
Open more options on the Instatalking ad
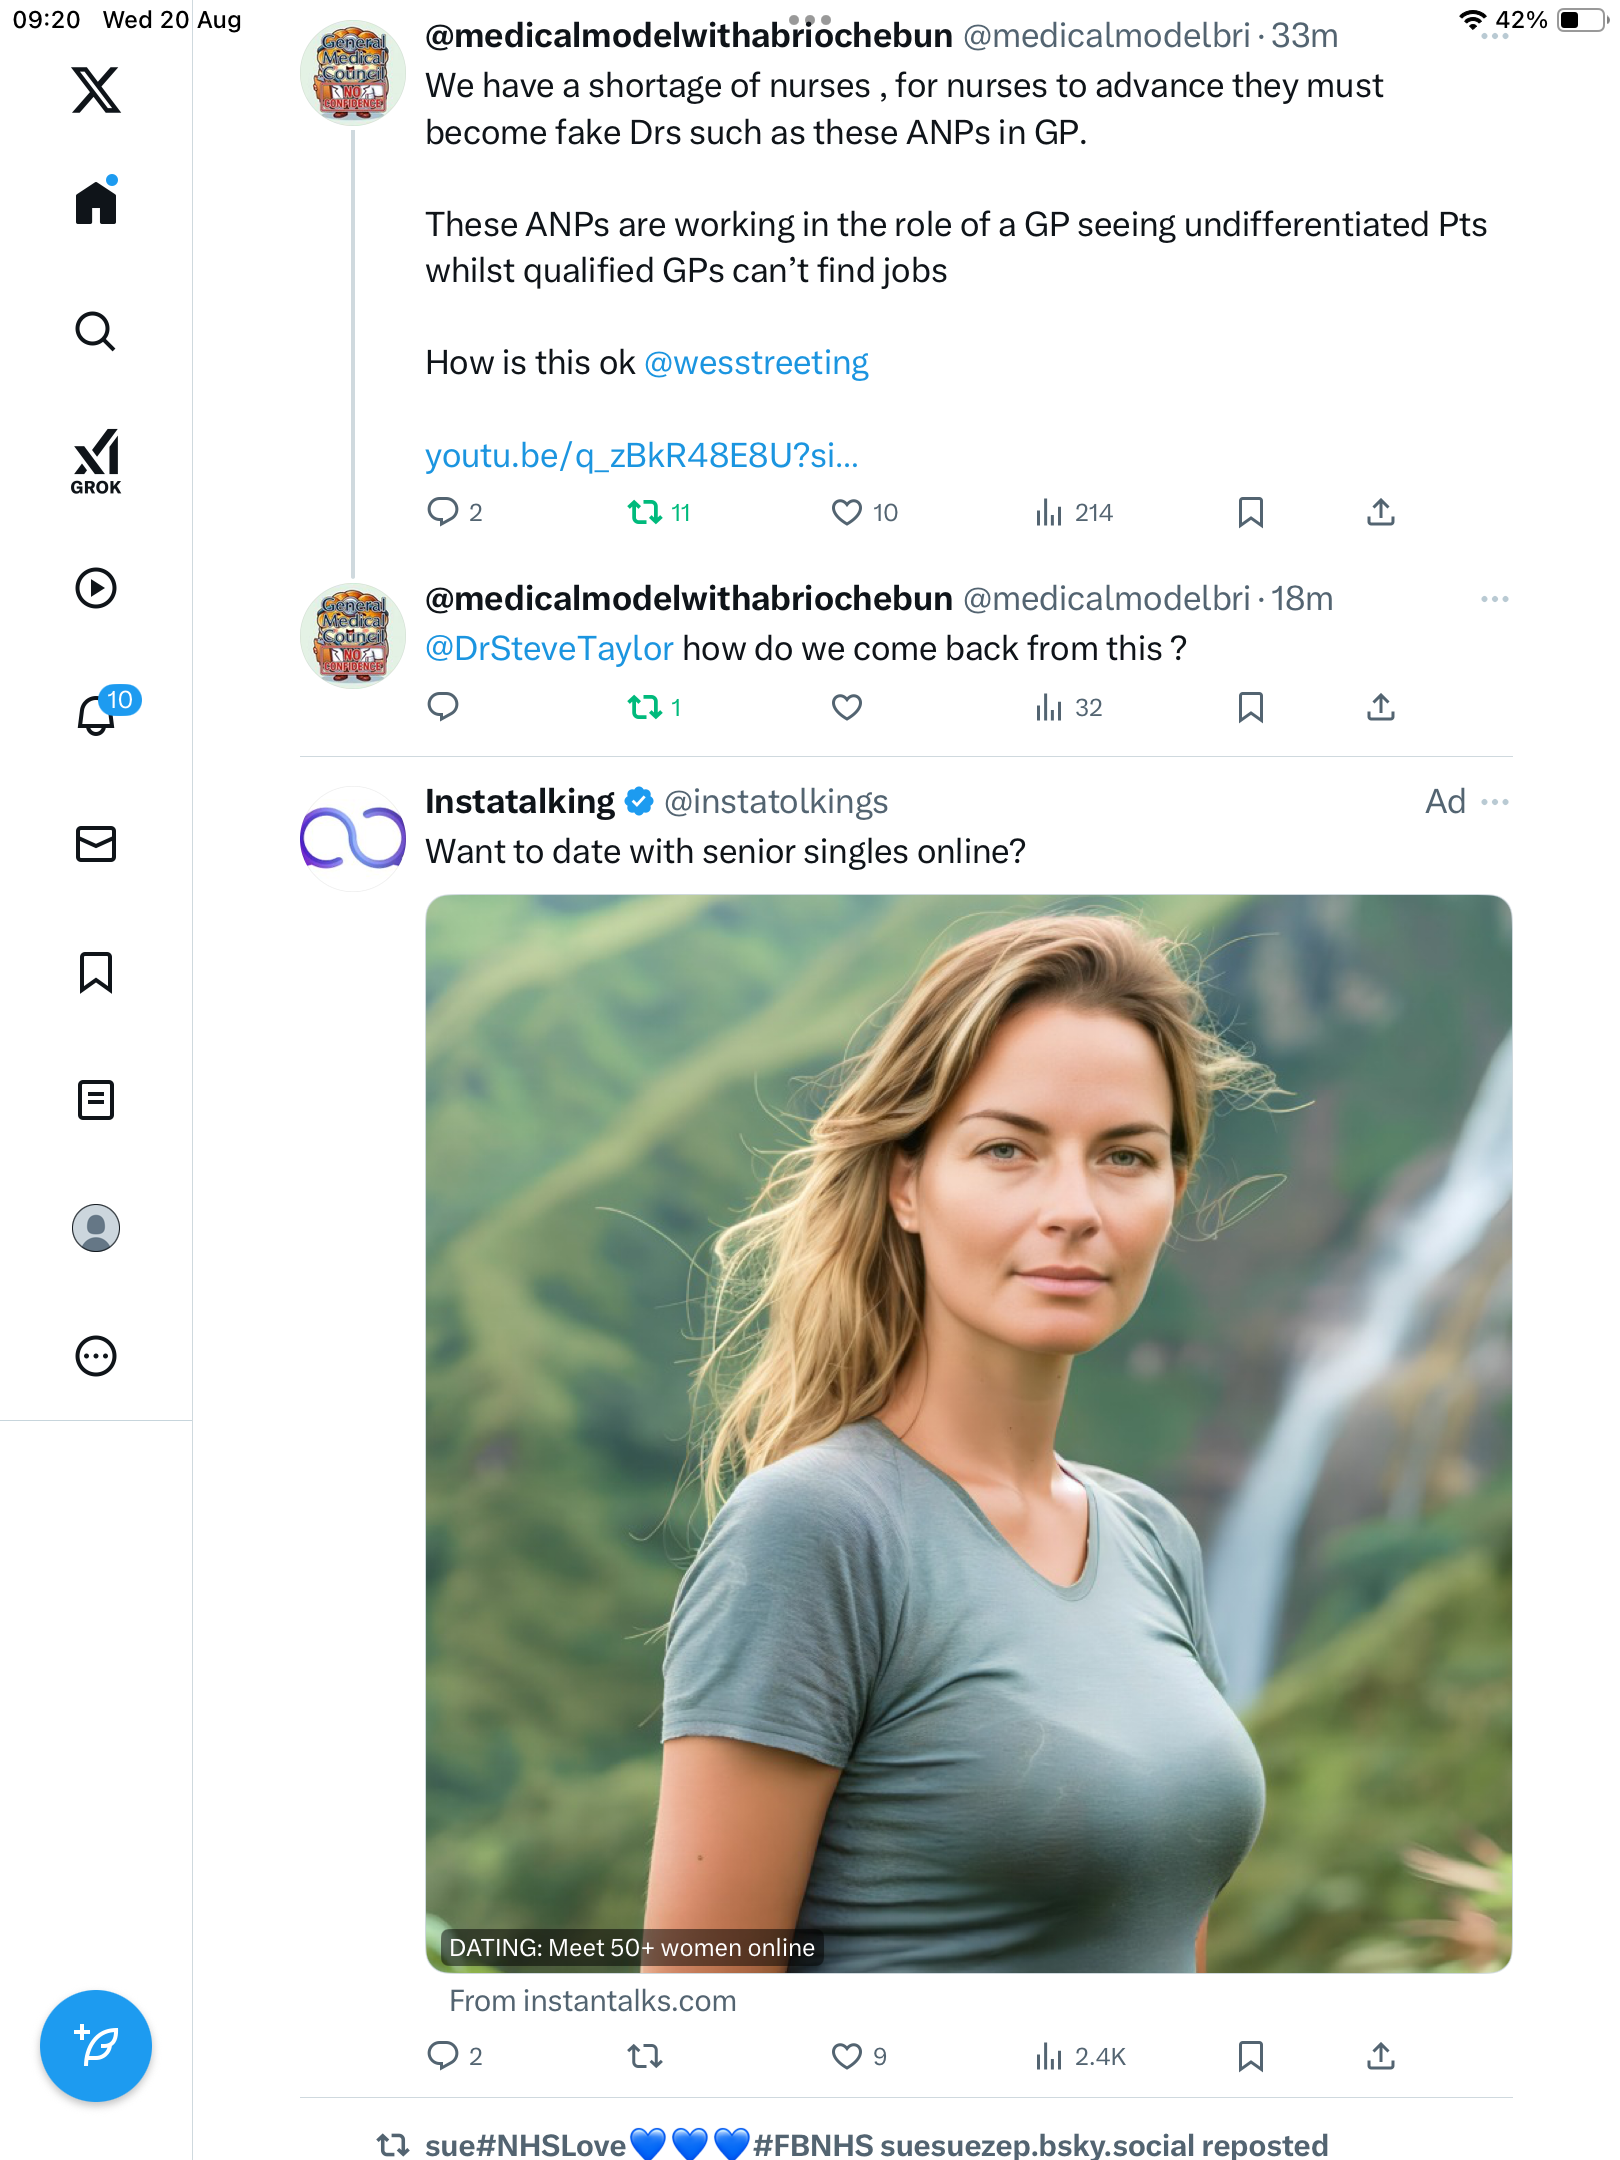pyautogui.click(x=1495, y=802)
